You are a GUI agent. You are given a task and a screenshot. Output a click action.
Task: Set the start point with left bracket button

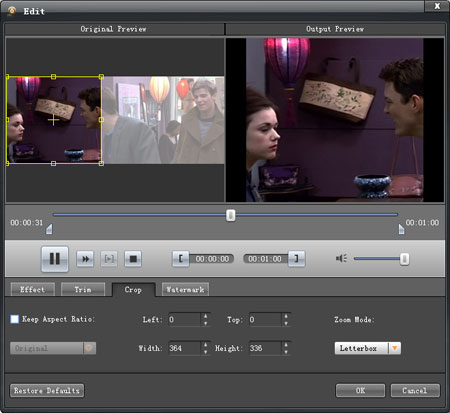tap(181, 259)
